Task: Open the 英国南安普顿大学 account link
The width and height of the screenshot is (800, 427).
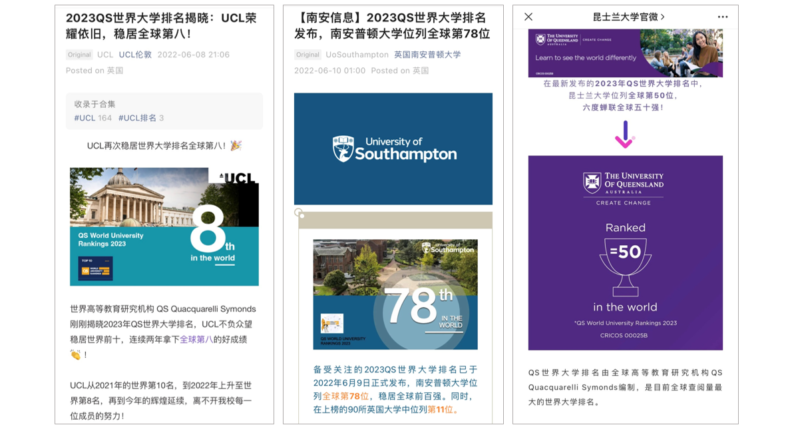Action: pyautogui.click(x=427, y=55)
